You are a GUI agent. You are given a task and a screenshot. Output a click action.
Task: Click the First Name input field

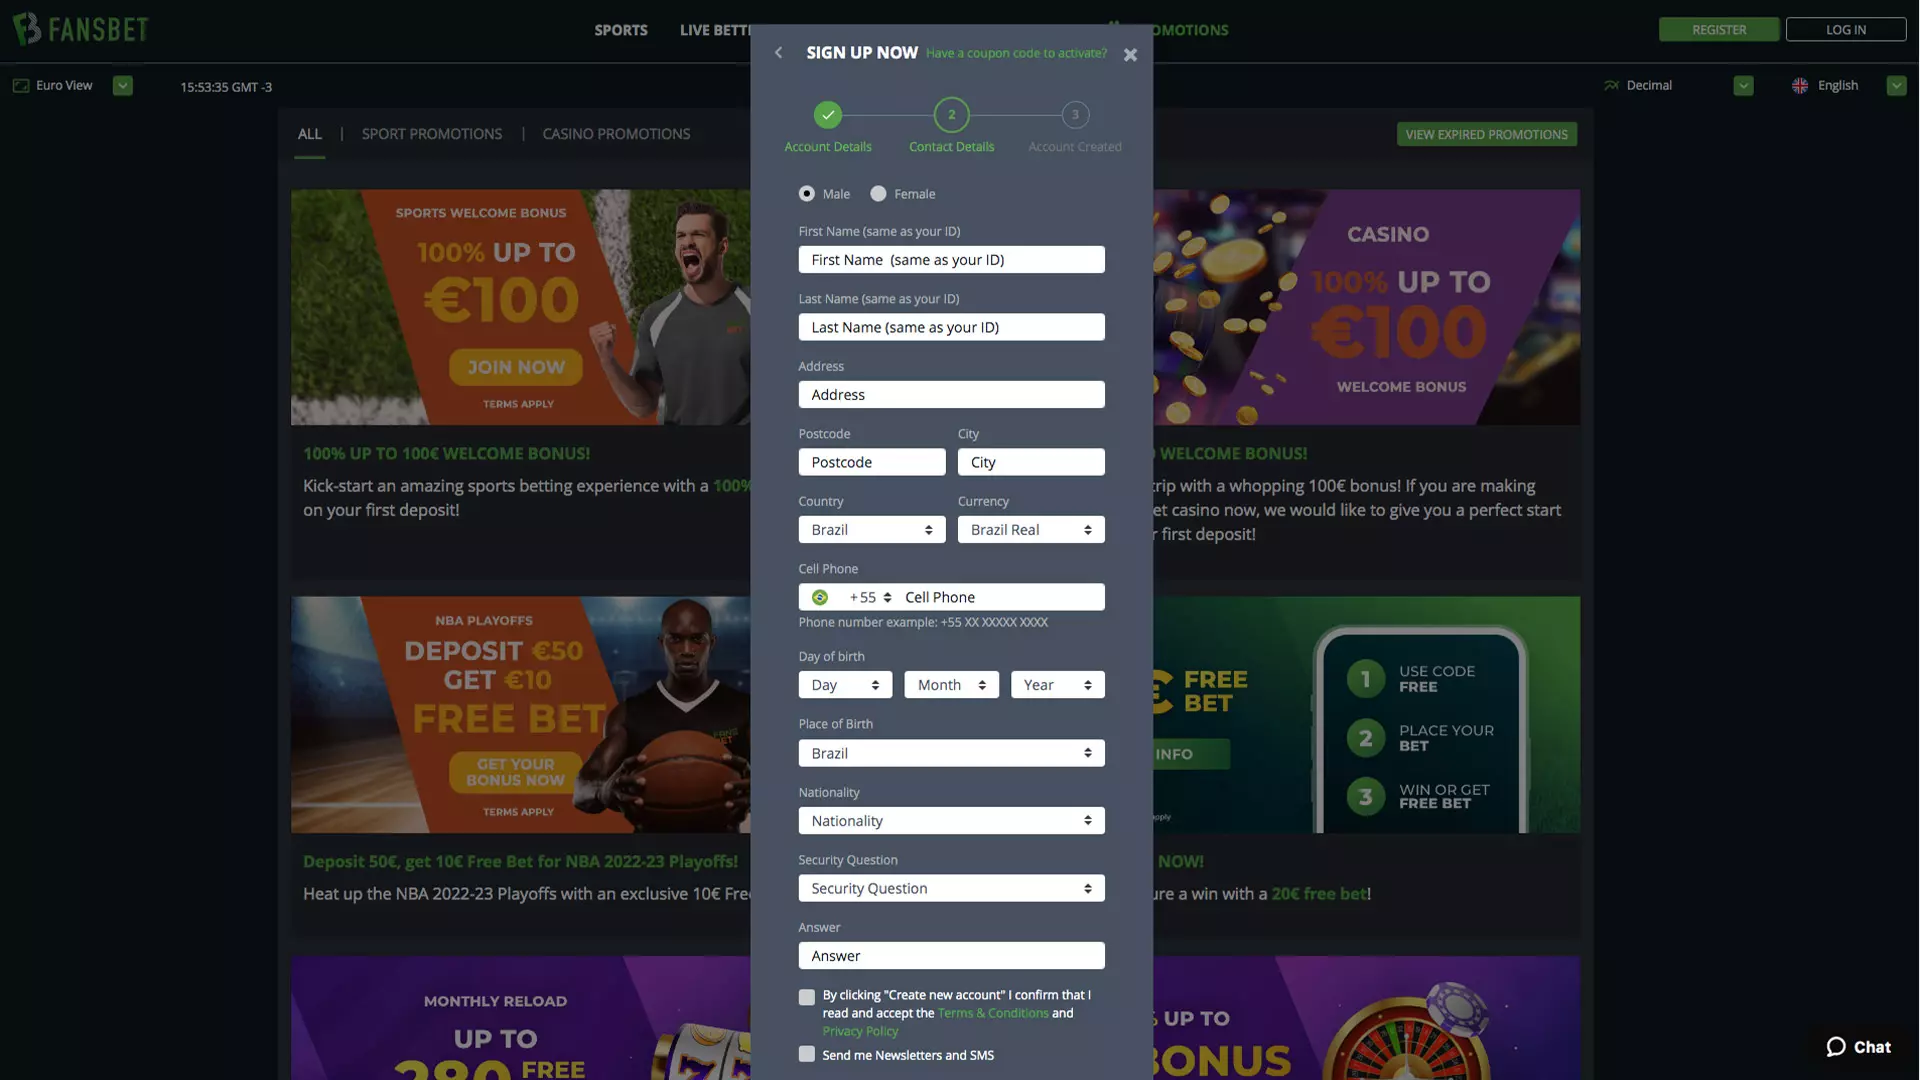(951, 258)
